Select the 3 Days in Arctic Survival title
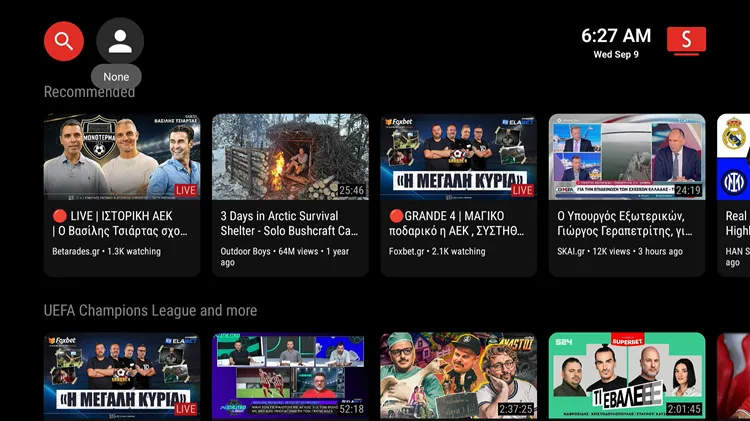This screenshot has height=421, width=750. click(x=289, y=223)
